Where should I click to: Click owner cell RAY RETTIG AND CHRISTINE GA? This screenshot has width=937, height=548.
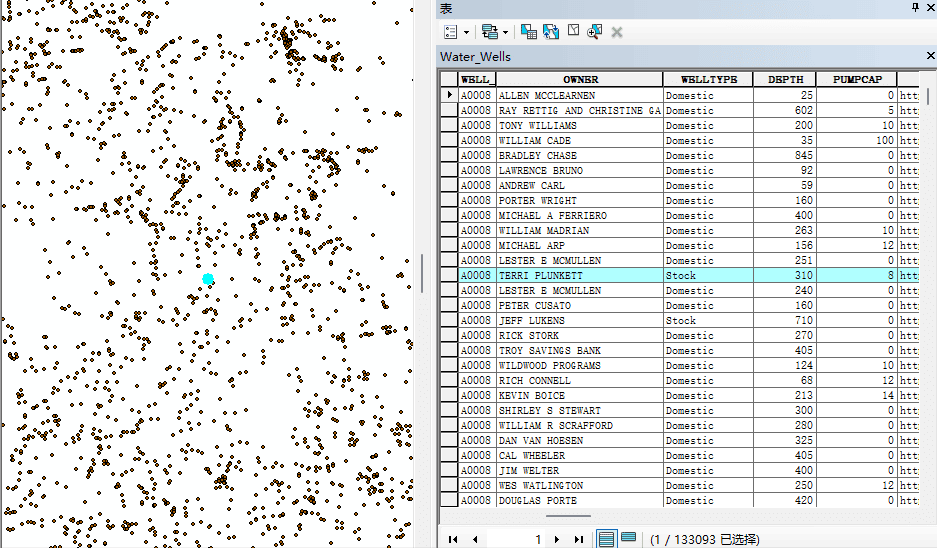tap(580, 110)
